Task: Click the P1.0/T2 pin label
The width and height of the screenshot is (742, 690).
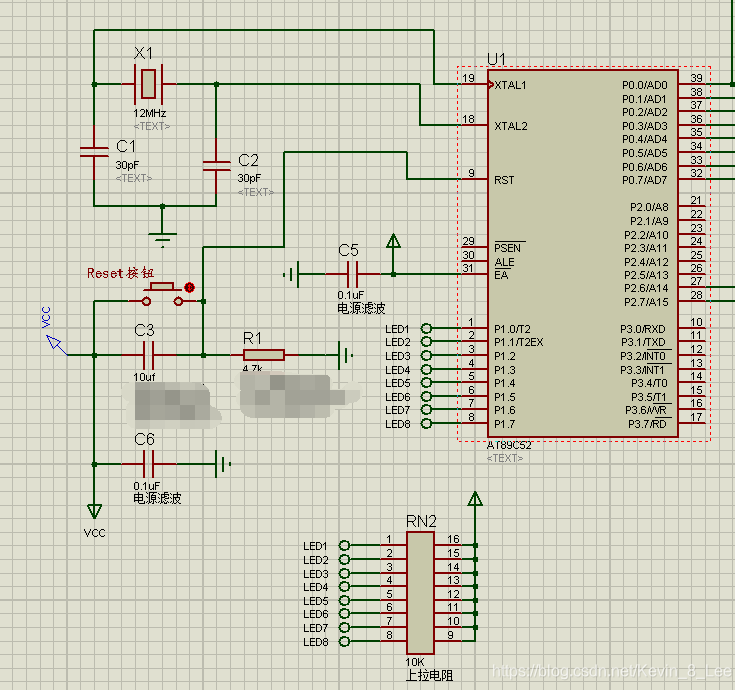Action: (x=512, y=329)
